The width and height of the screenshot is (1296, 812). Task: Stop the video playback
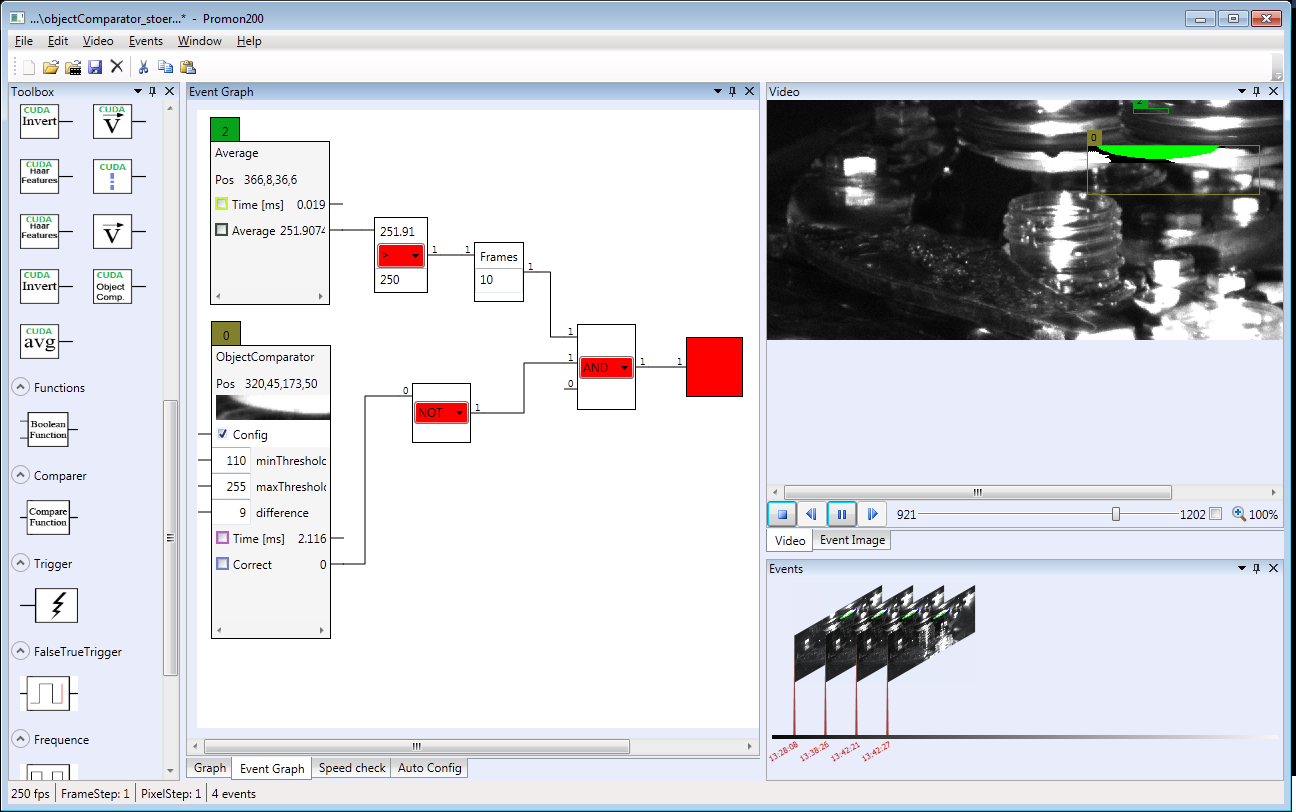(x=782, y=514)
